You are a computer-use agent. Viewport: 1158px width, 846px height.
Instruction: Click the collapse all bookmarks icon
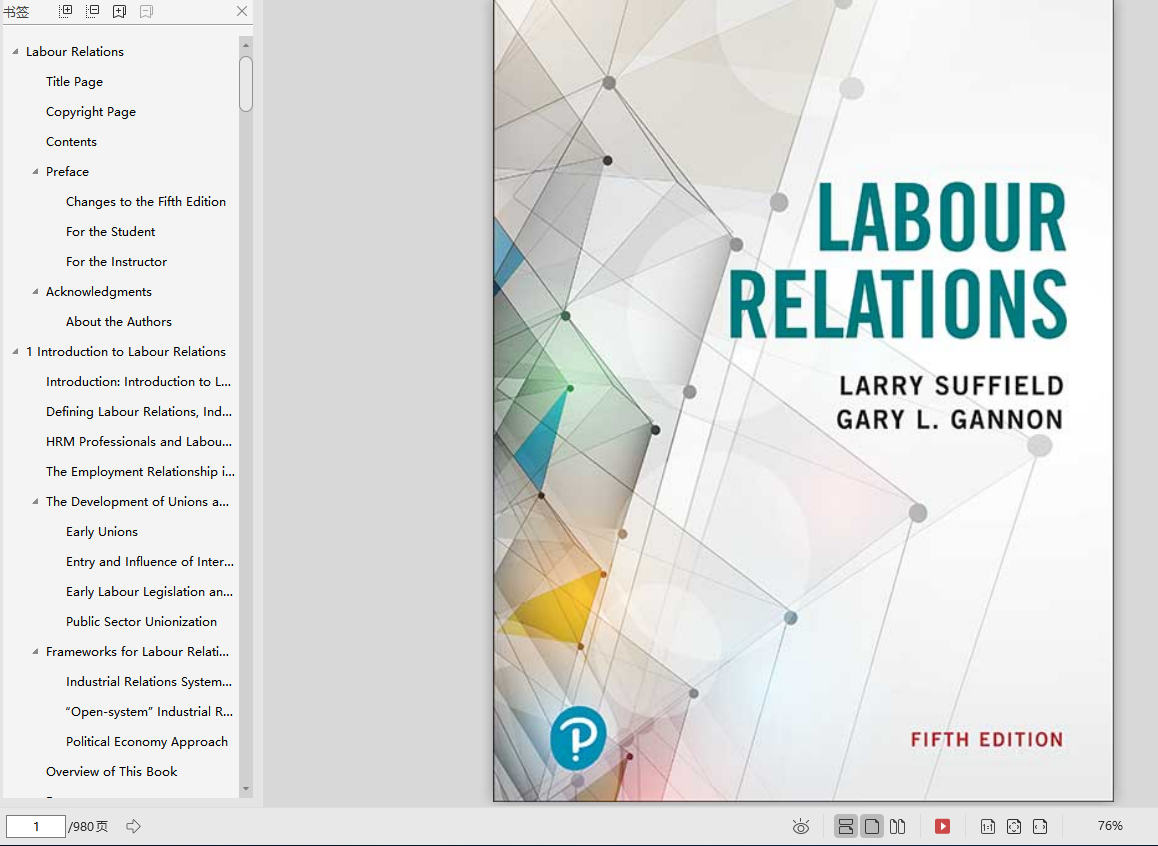[x=92, y=11]
